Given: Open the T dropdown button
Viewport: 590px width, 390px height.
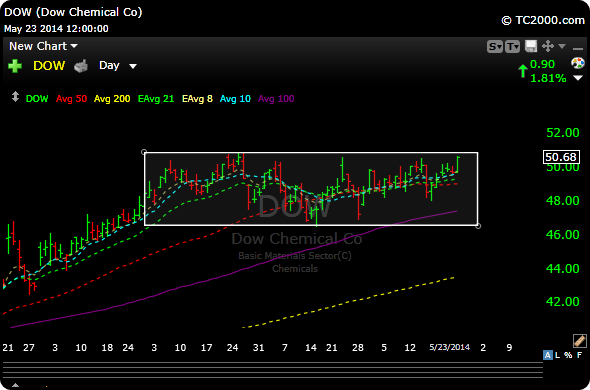Looking at the screenshot, I should (512, 47).
